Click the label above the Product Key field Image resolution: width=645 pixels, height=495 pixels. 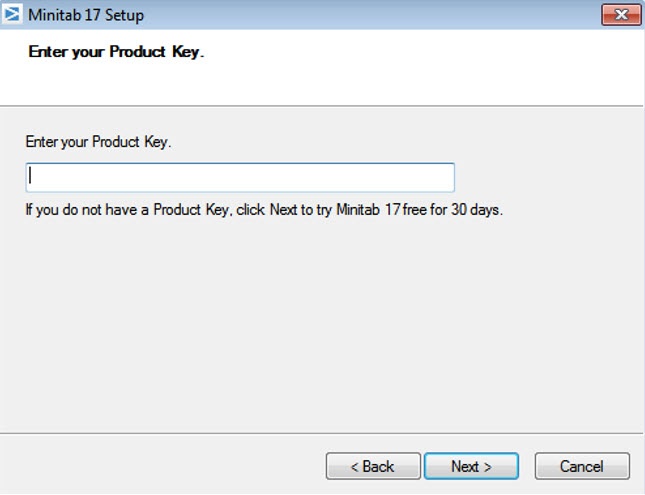pos(98,142)
